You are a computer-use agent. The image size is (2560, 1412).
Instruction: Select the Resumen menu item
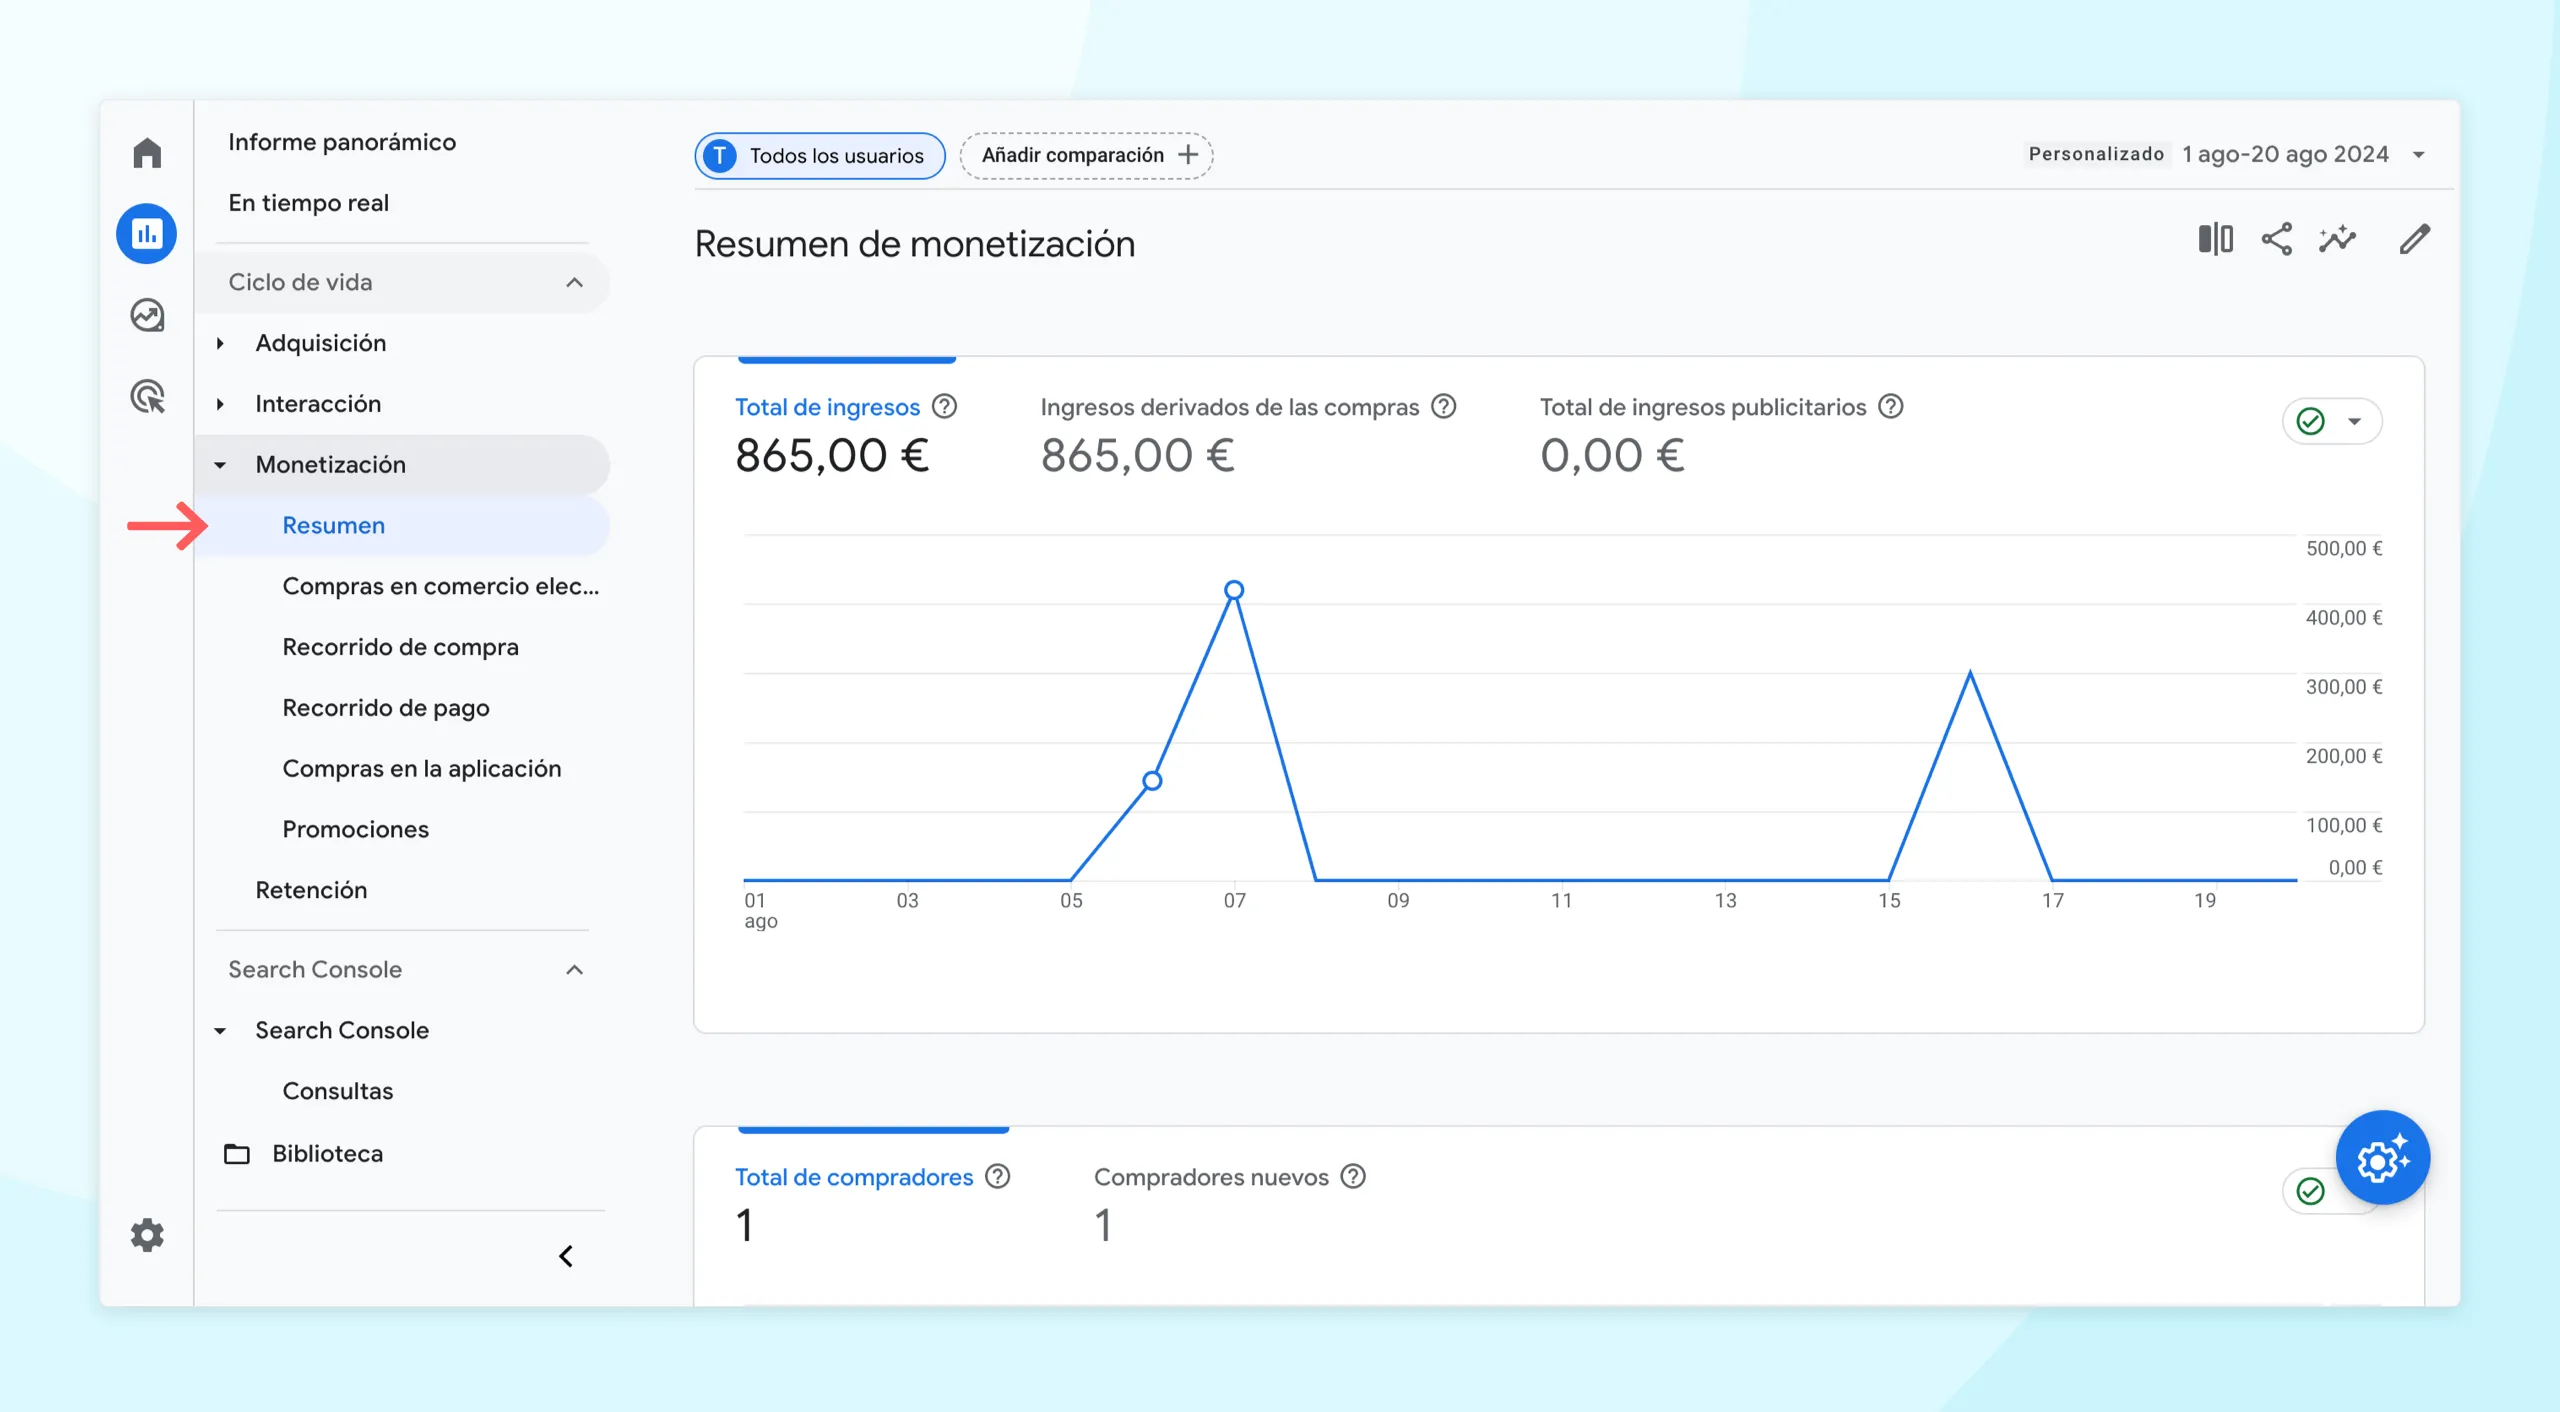tap(334, 523)
